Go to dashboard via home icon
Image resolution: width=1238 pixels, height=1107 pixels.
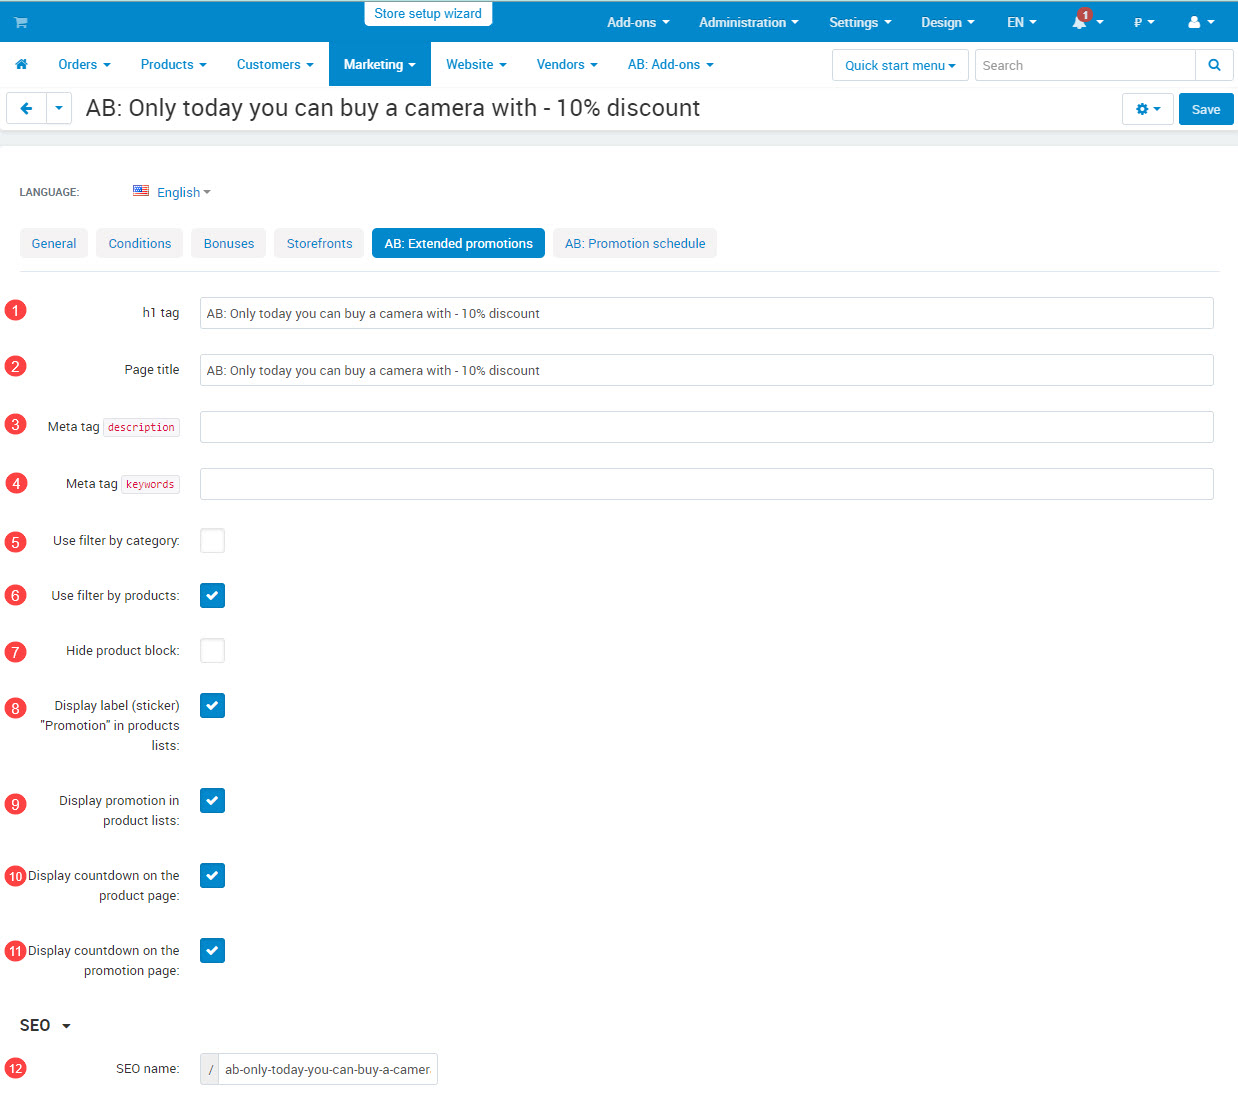[x=21, y=64]
